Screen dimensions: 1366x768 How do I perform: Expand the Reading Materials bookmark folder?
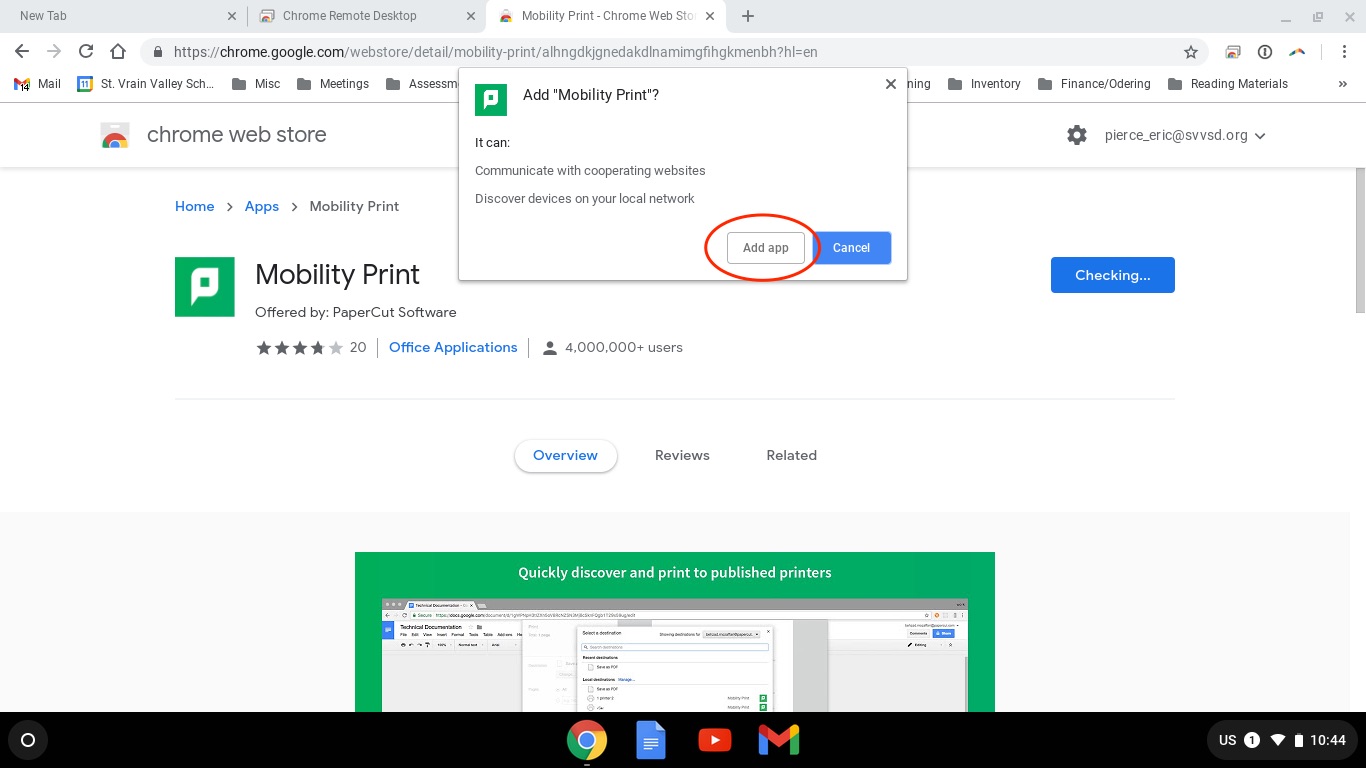1227,84
